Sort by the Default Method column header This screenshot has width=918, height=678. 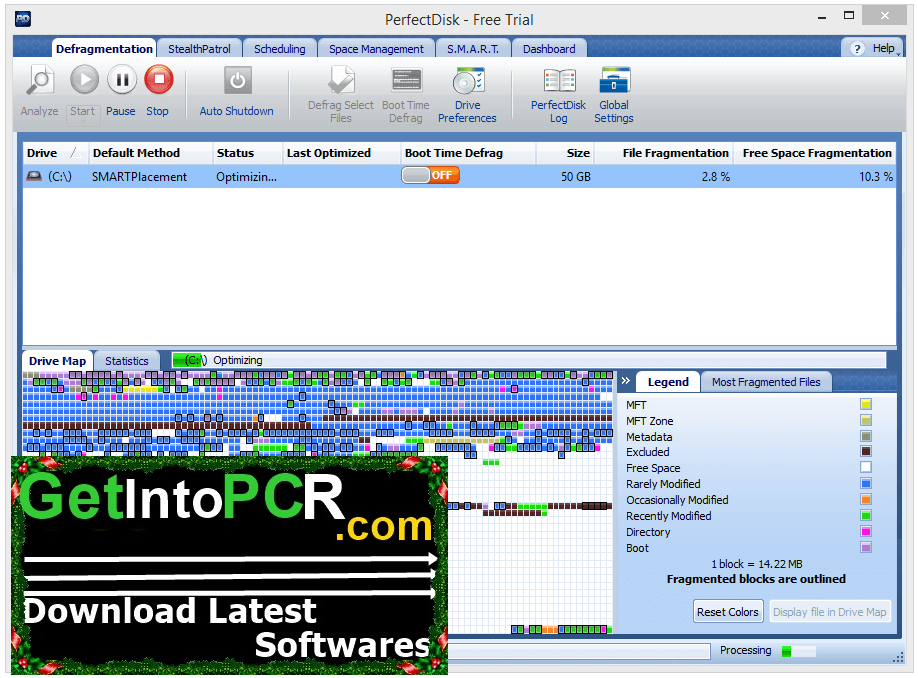(x=150, y=153)
